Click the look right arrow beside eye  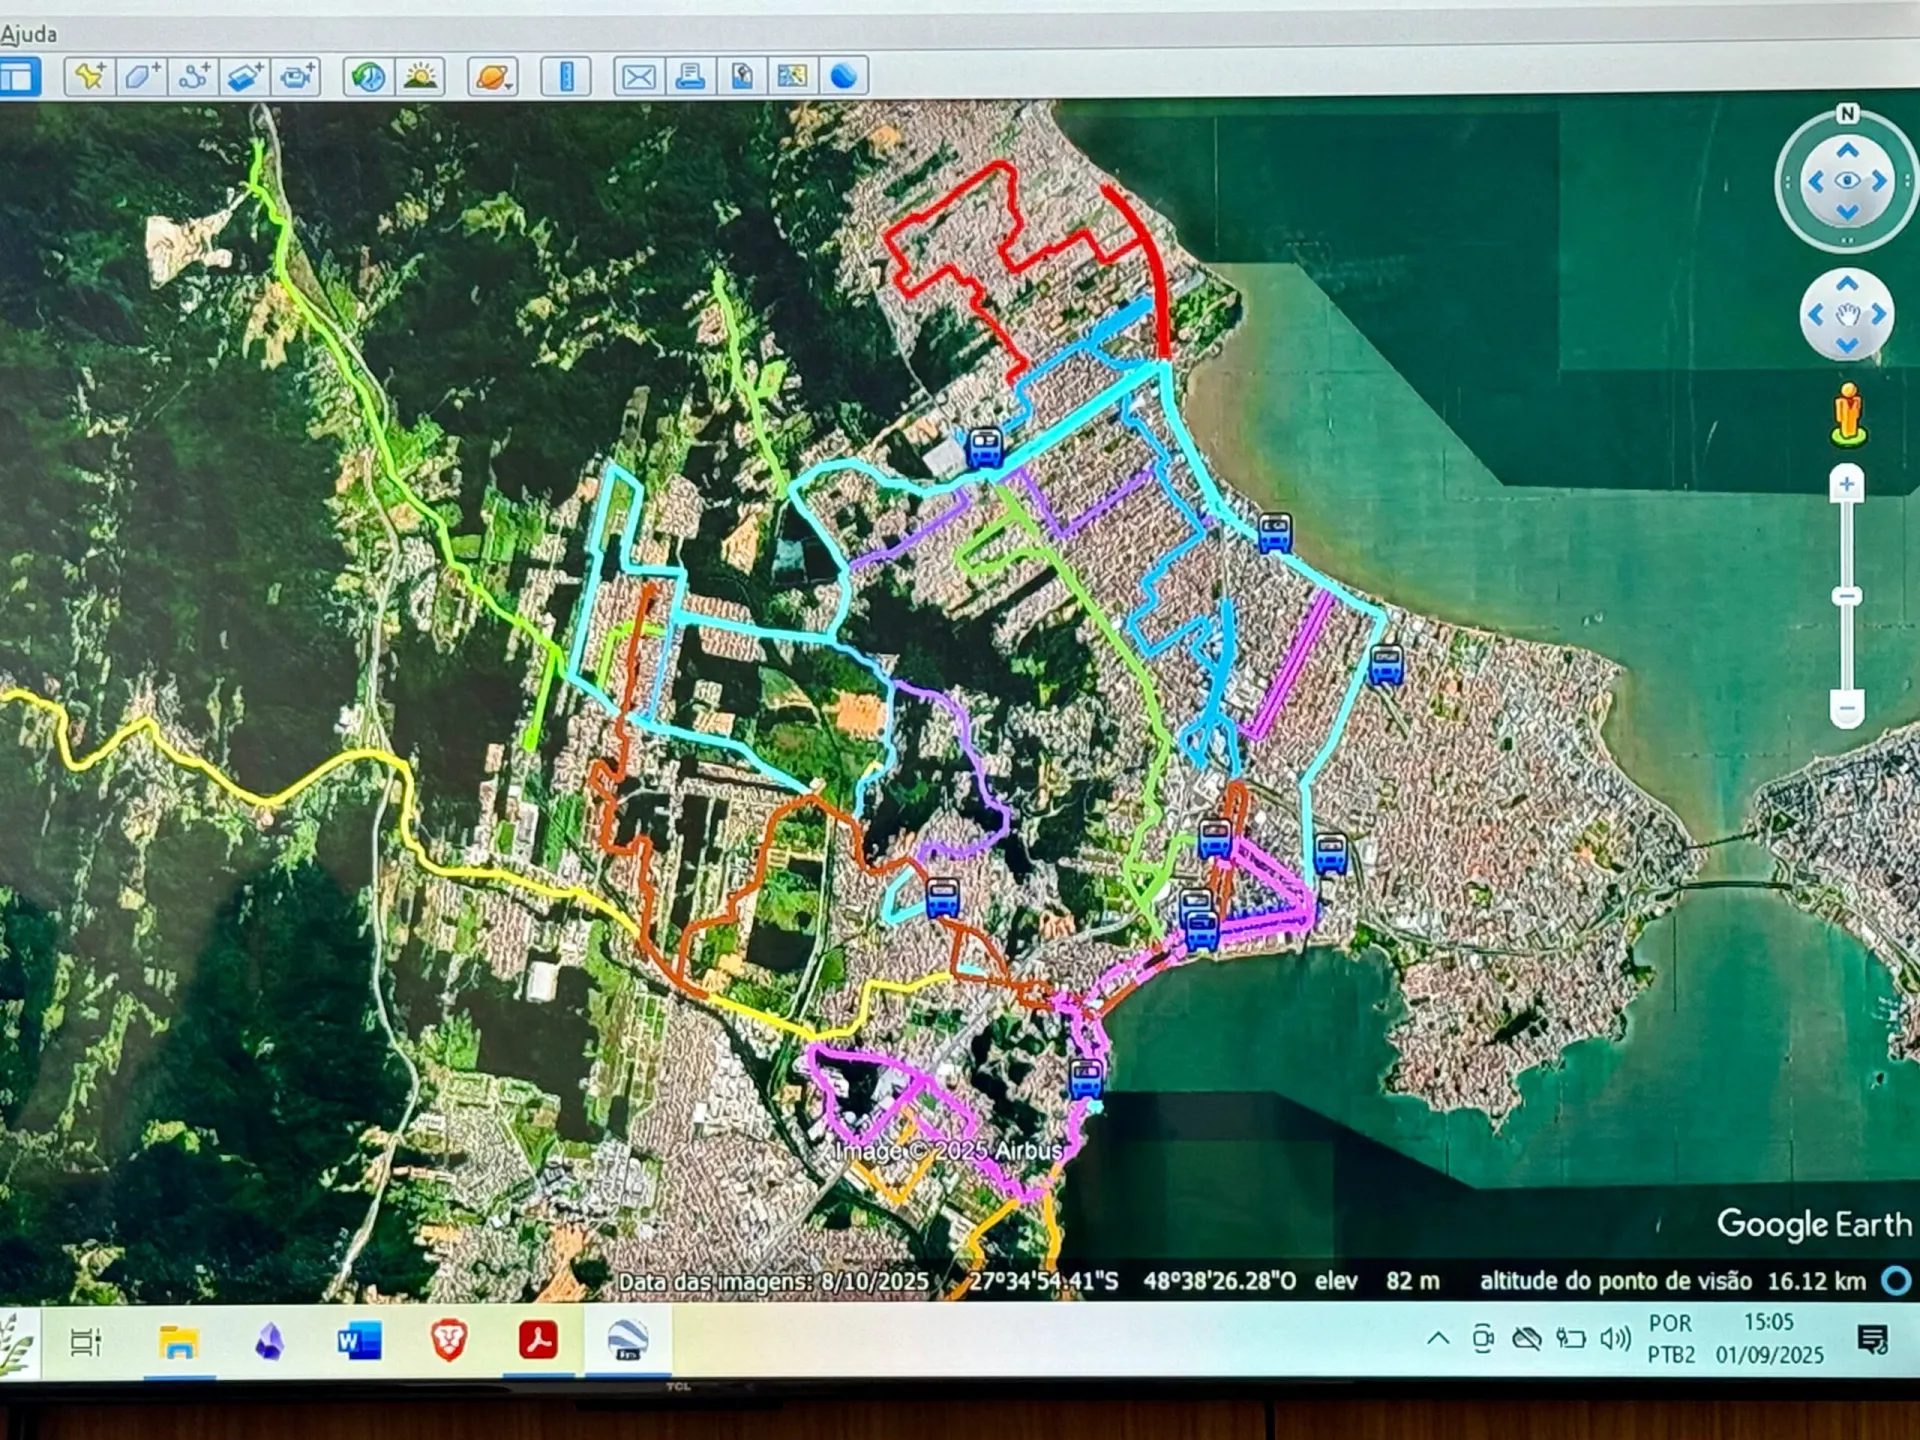[1879, 181]
